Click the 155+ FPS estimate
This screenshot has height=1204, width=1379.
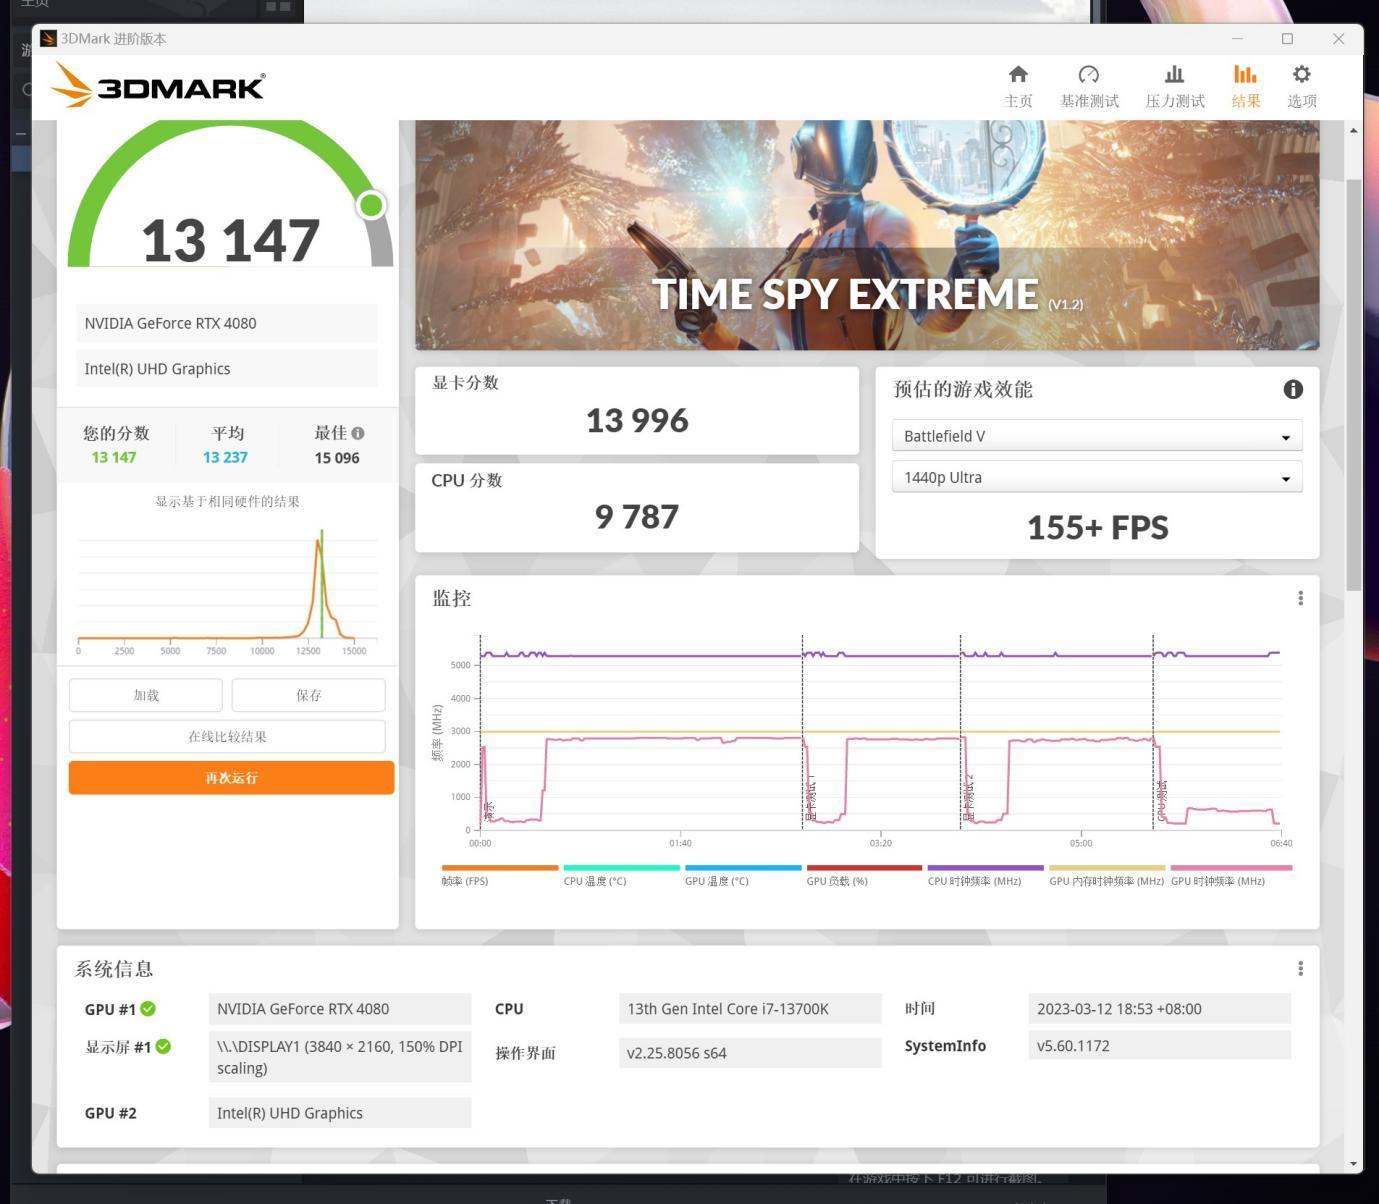pos(1097,527)
